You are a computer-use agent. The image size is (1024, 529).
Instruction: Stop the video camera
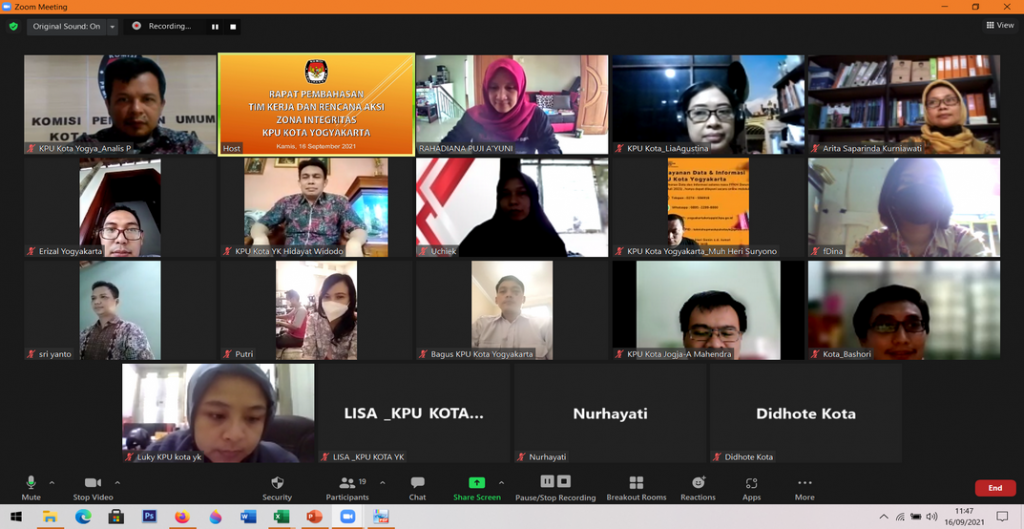pos(92,484)
